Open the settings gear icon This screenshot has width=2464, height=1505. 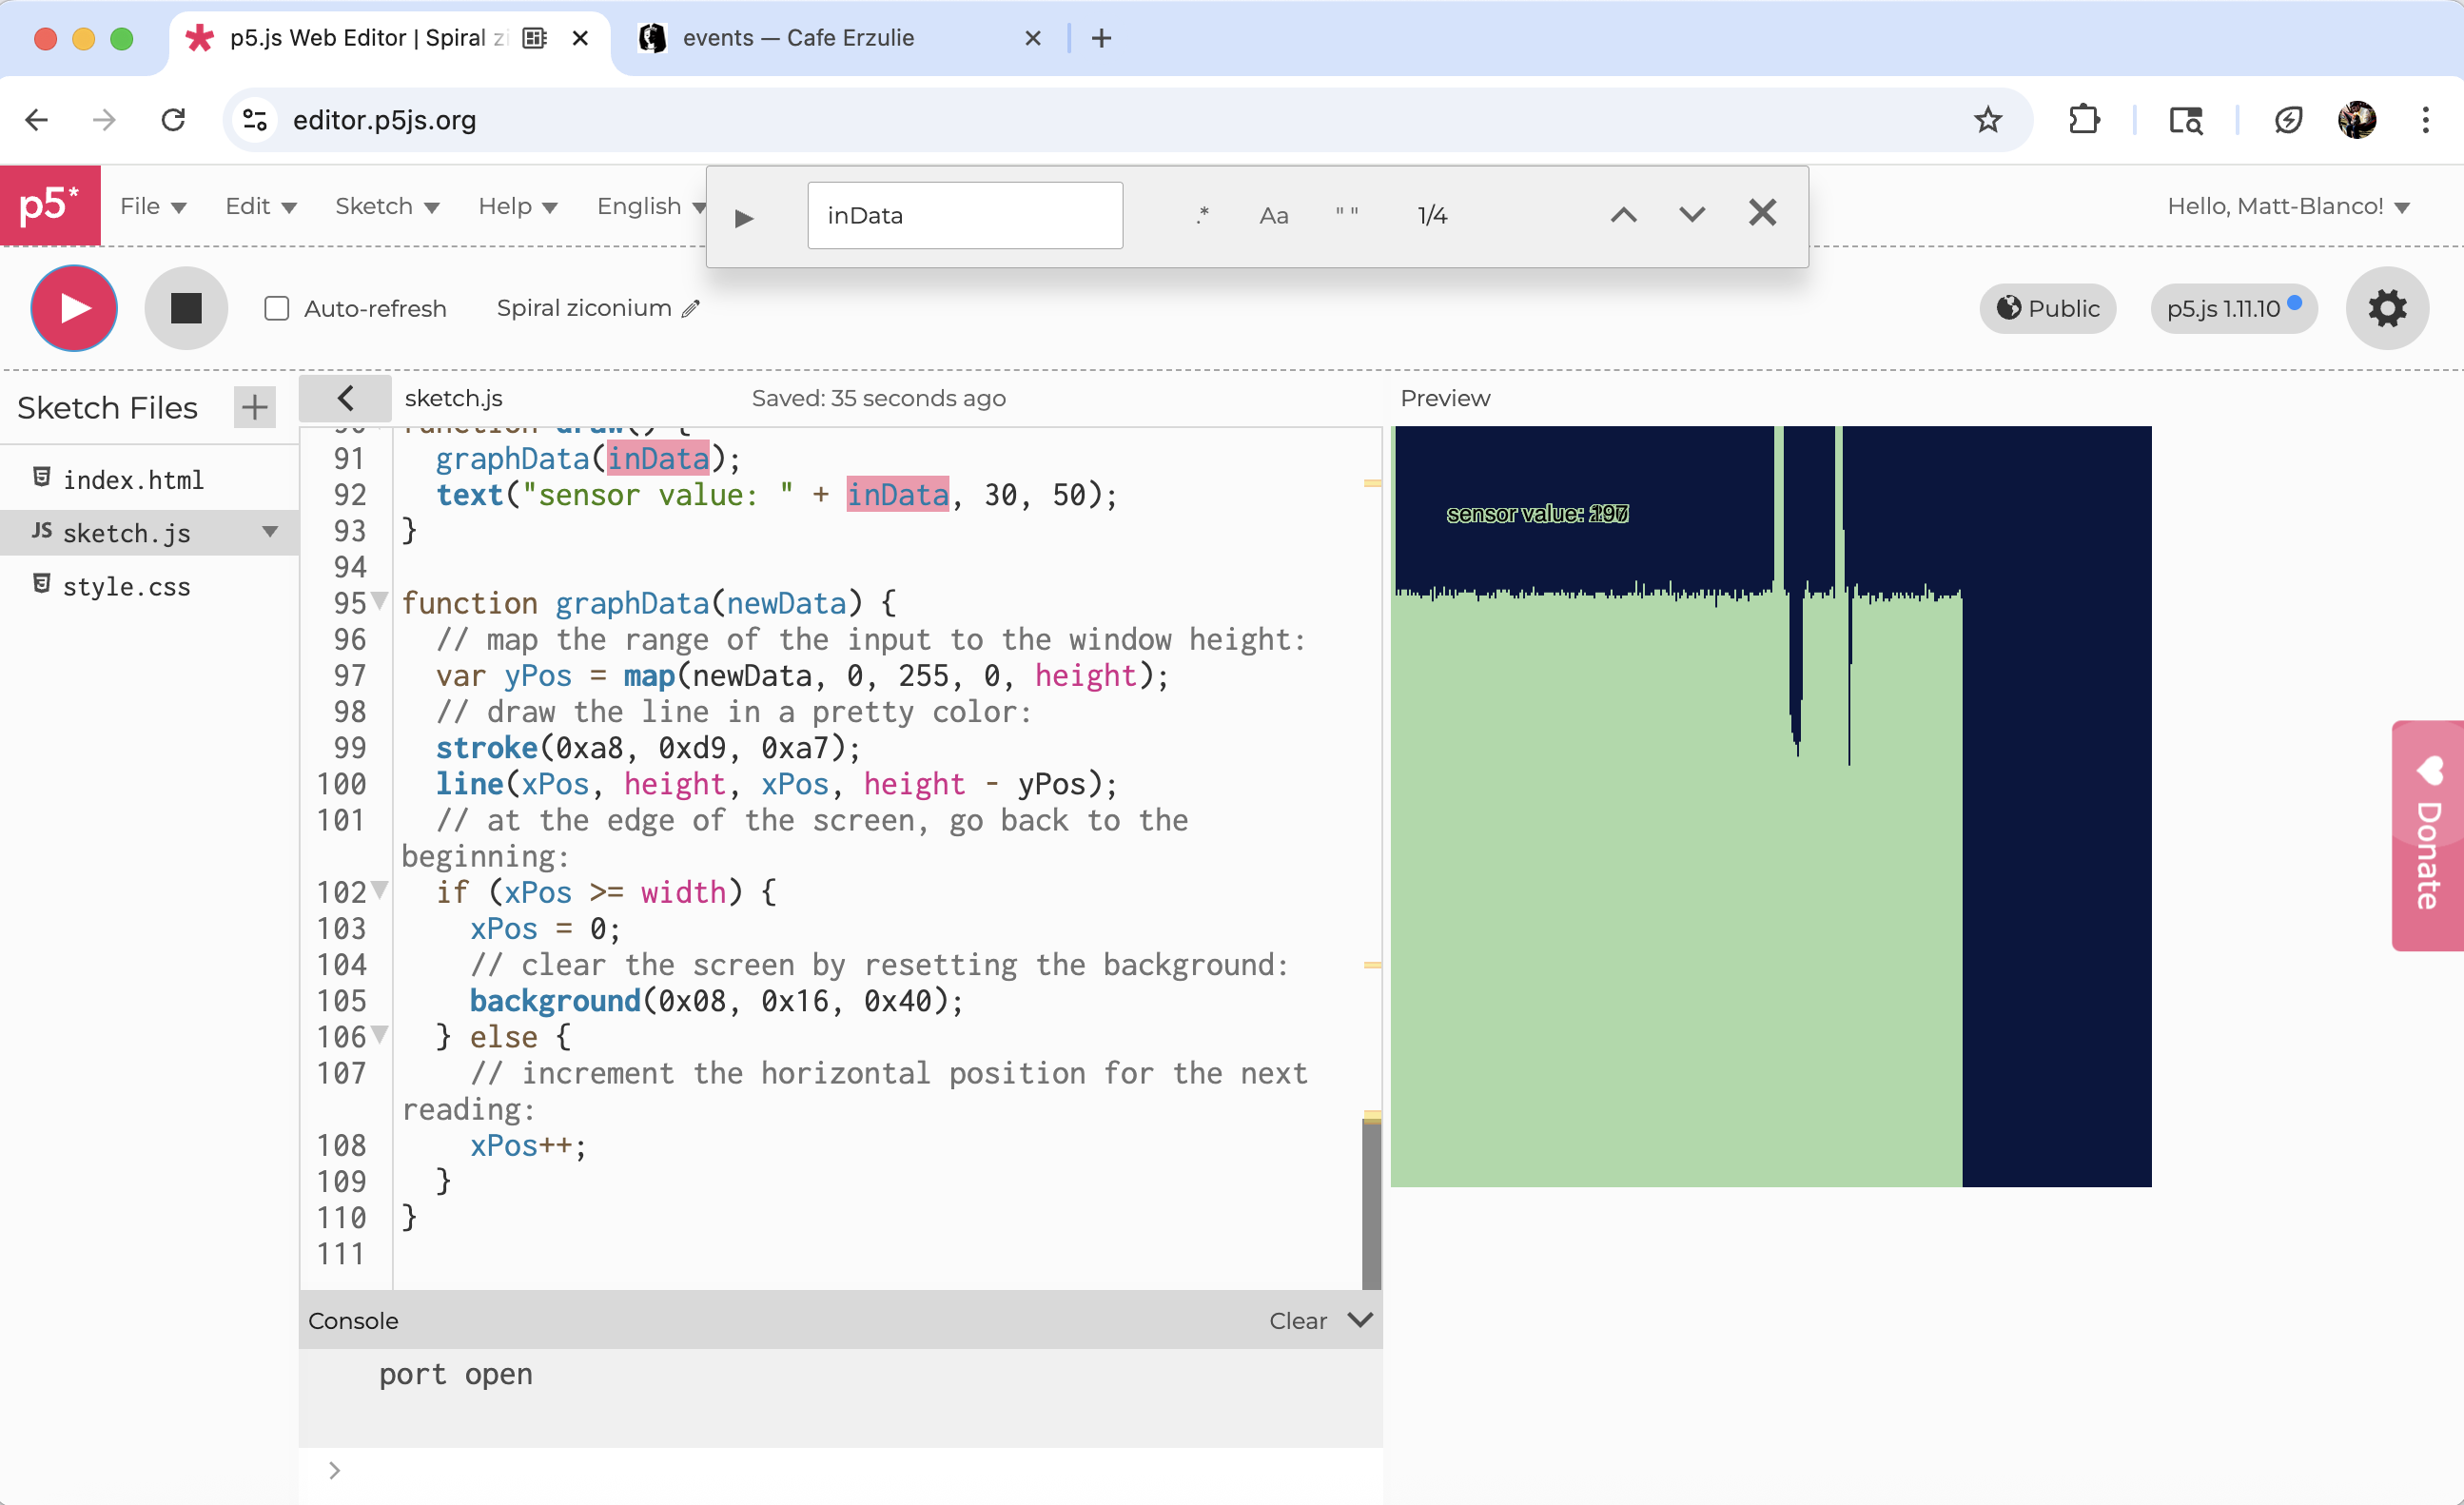[x=2386, y=308]
